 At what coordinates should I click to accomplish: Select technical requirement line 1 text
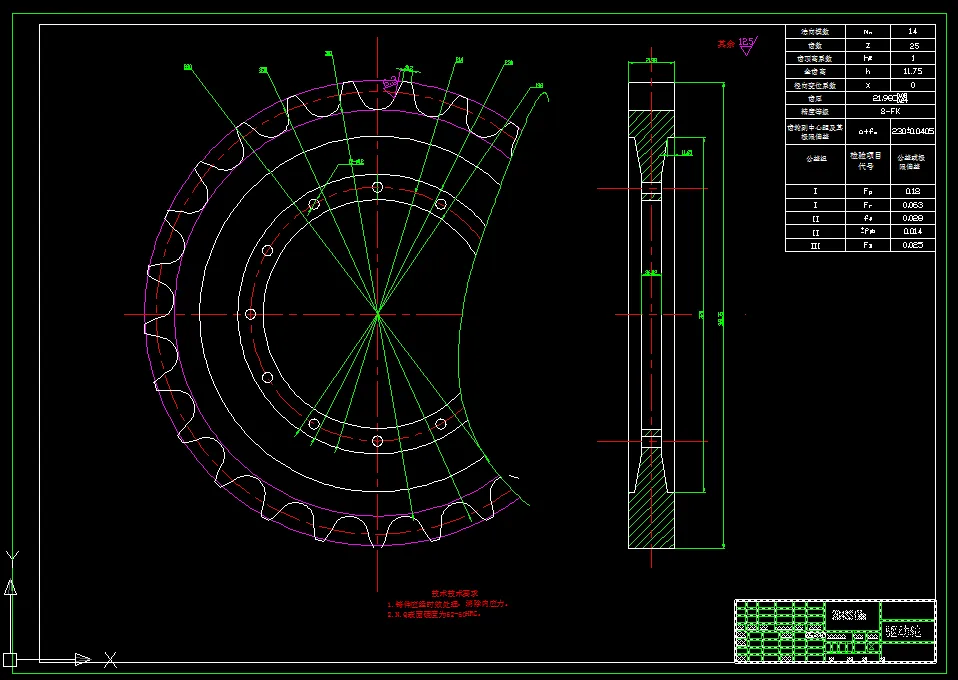[448, 604]
